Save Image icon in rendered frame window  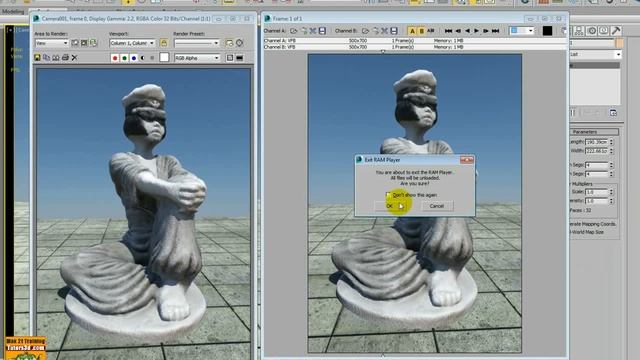(37, 58)
